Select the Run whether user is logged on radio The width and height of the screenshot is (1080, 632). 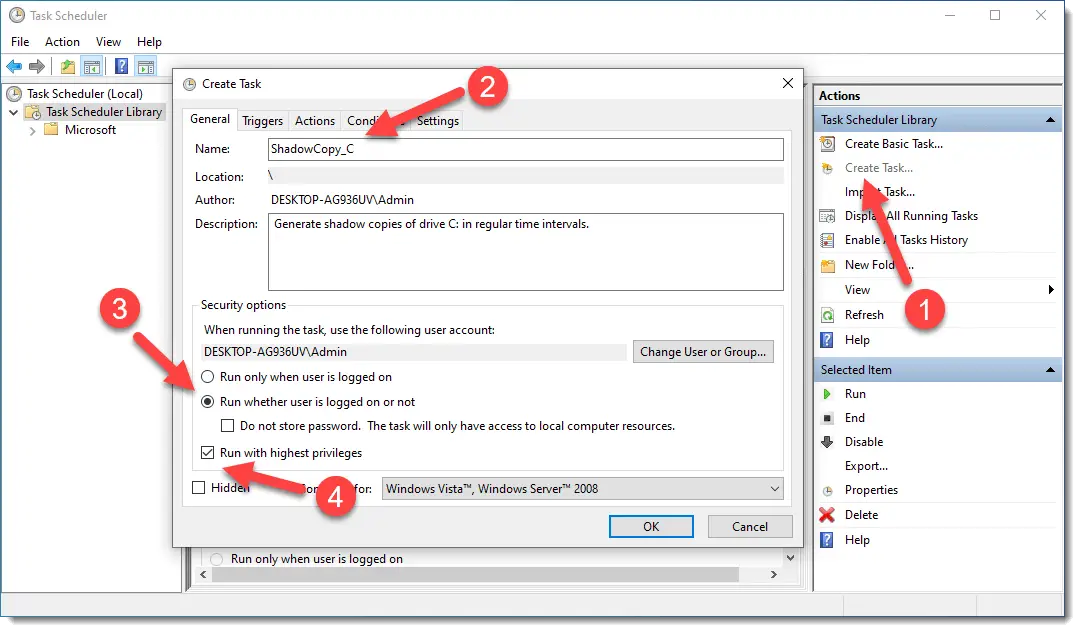click(207, 401)
